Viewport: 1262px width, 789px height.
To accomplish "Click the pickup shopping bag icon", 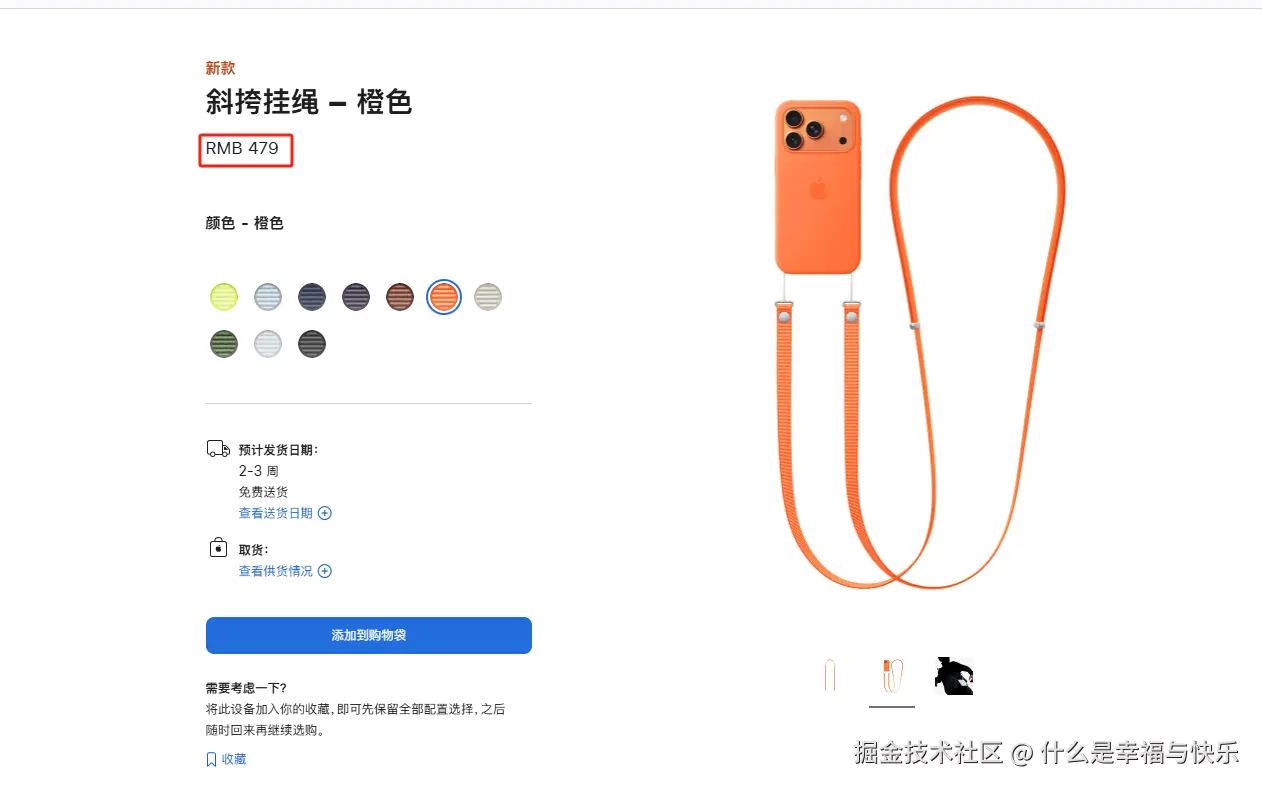I will [218, 548].
